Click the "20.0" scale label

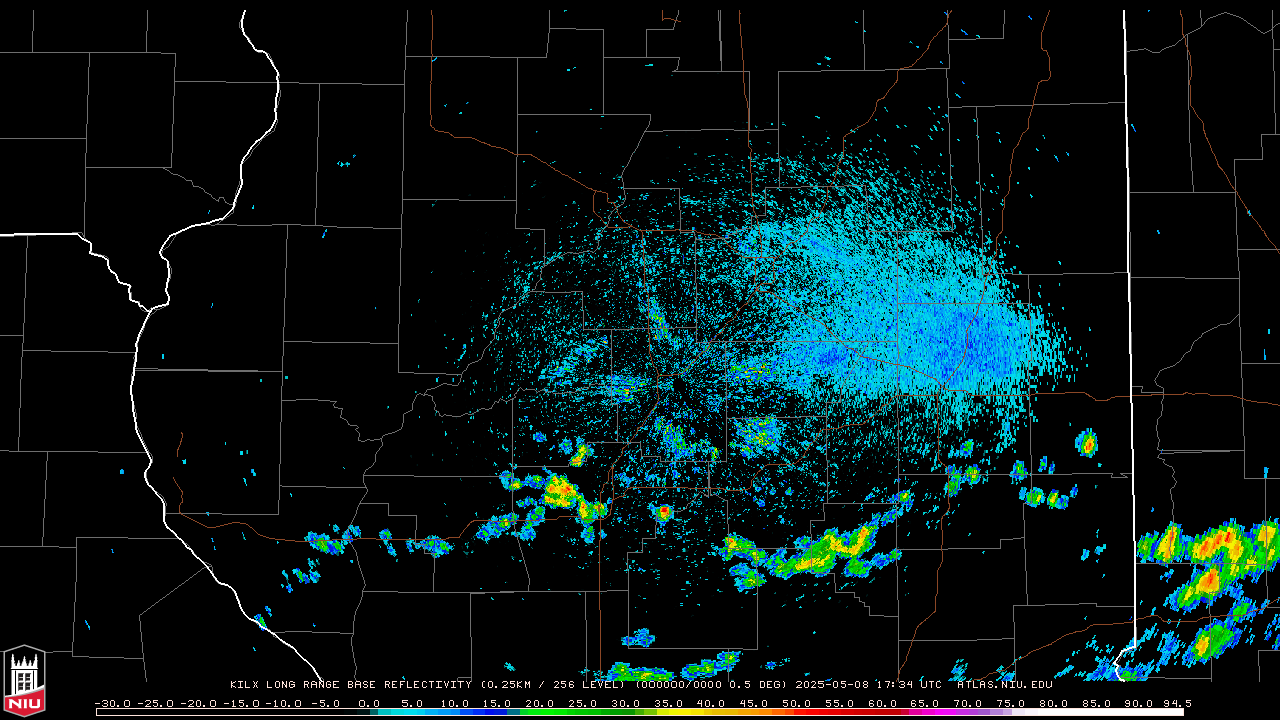[x=540, y=704]
